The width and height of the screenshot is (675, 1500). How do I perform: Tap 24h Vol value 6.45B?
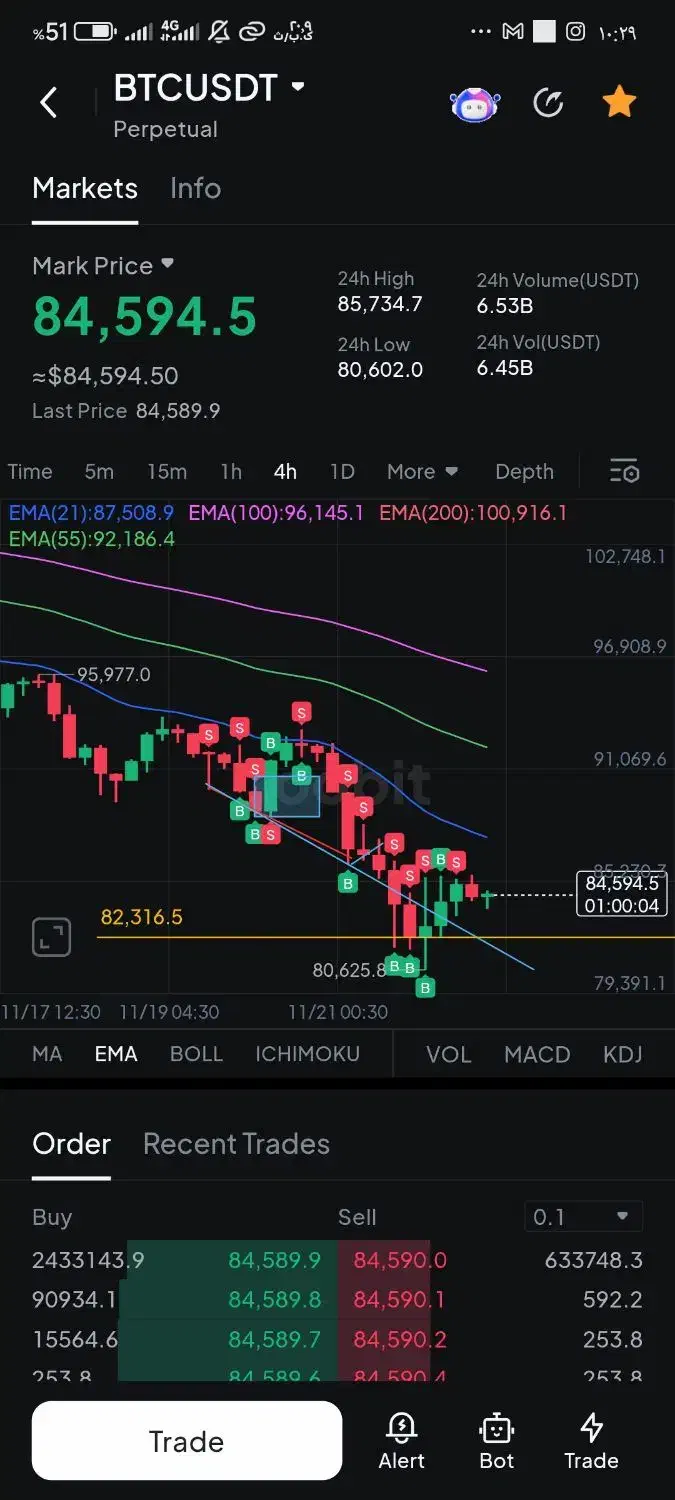click(505, 368)
